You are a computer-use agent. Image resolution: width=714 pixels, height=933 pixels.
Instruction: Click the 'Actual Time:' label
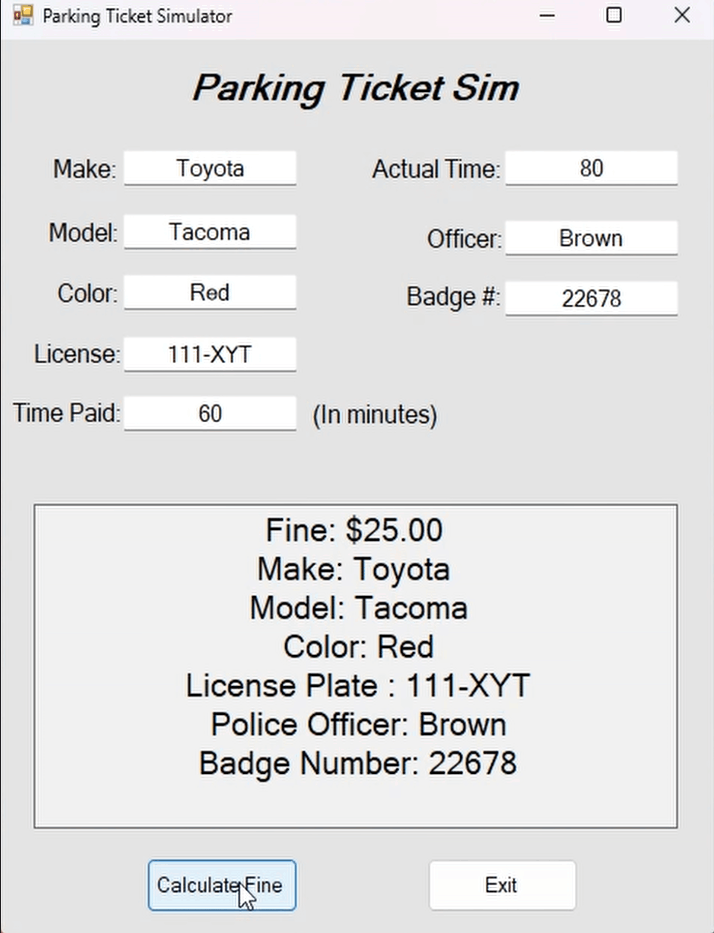point(436,170)
